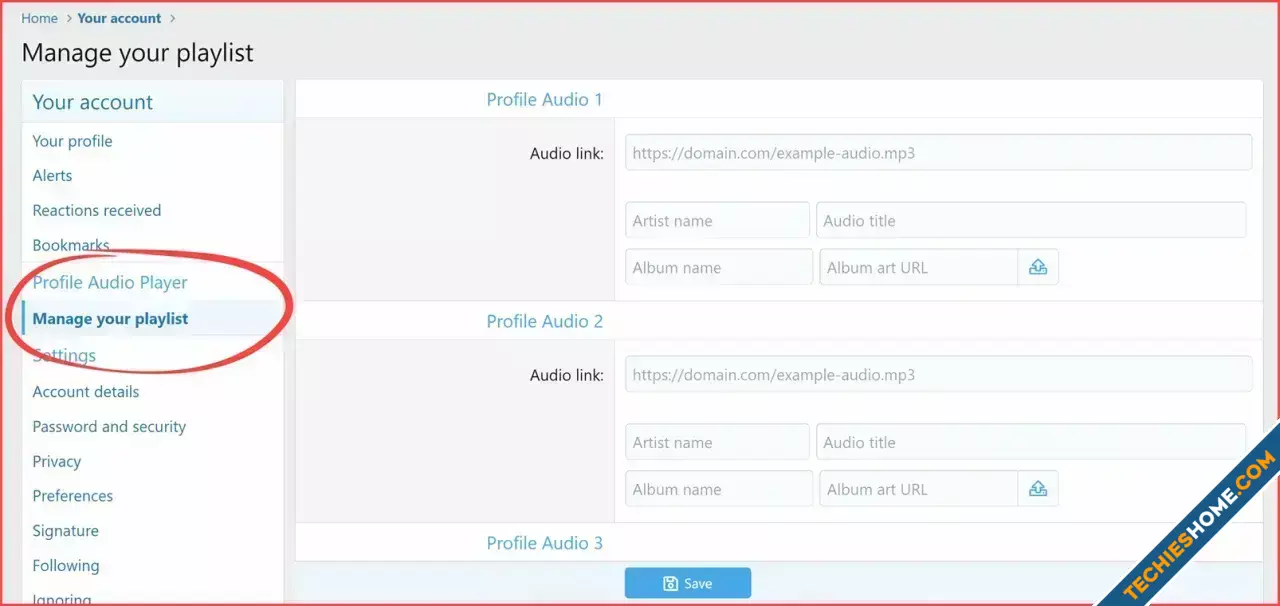1280x606 pixels.
Task: Open Preferences in sidebar
Action: click(x=73, y=496)
